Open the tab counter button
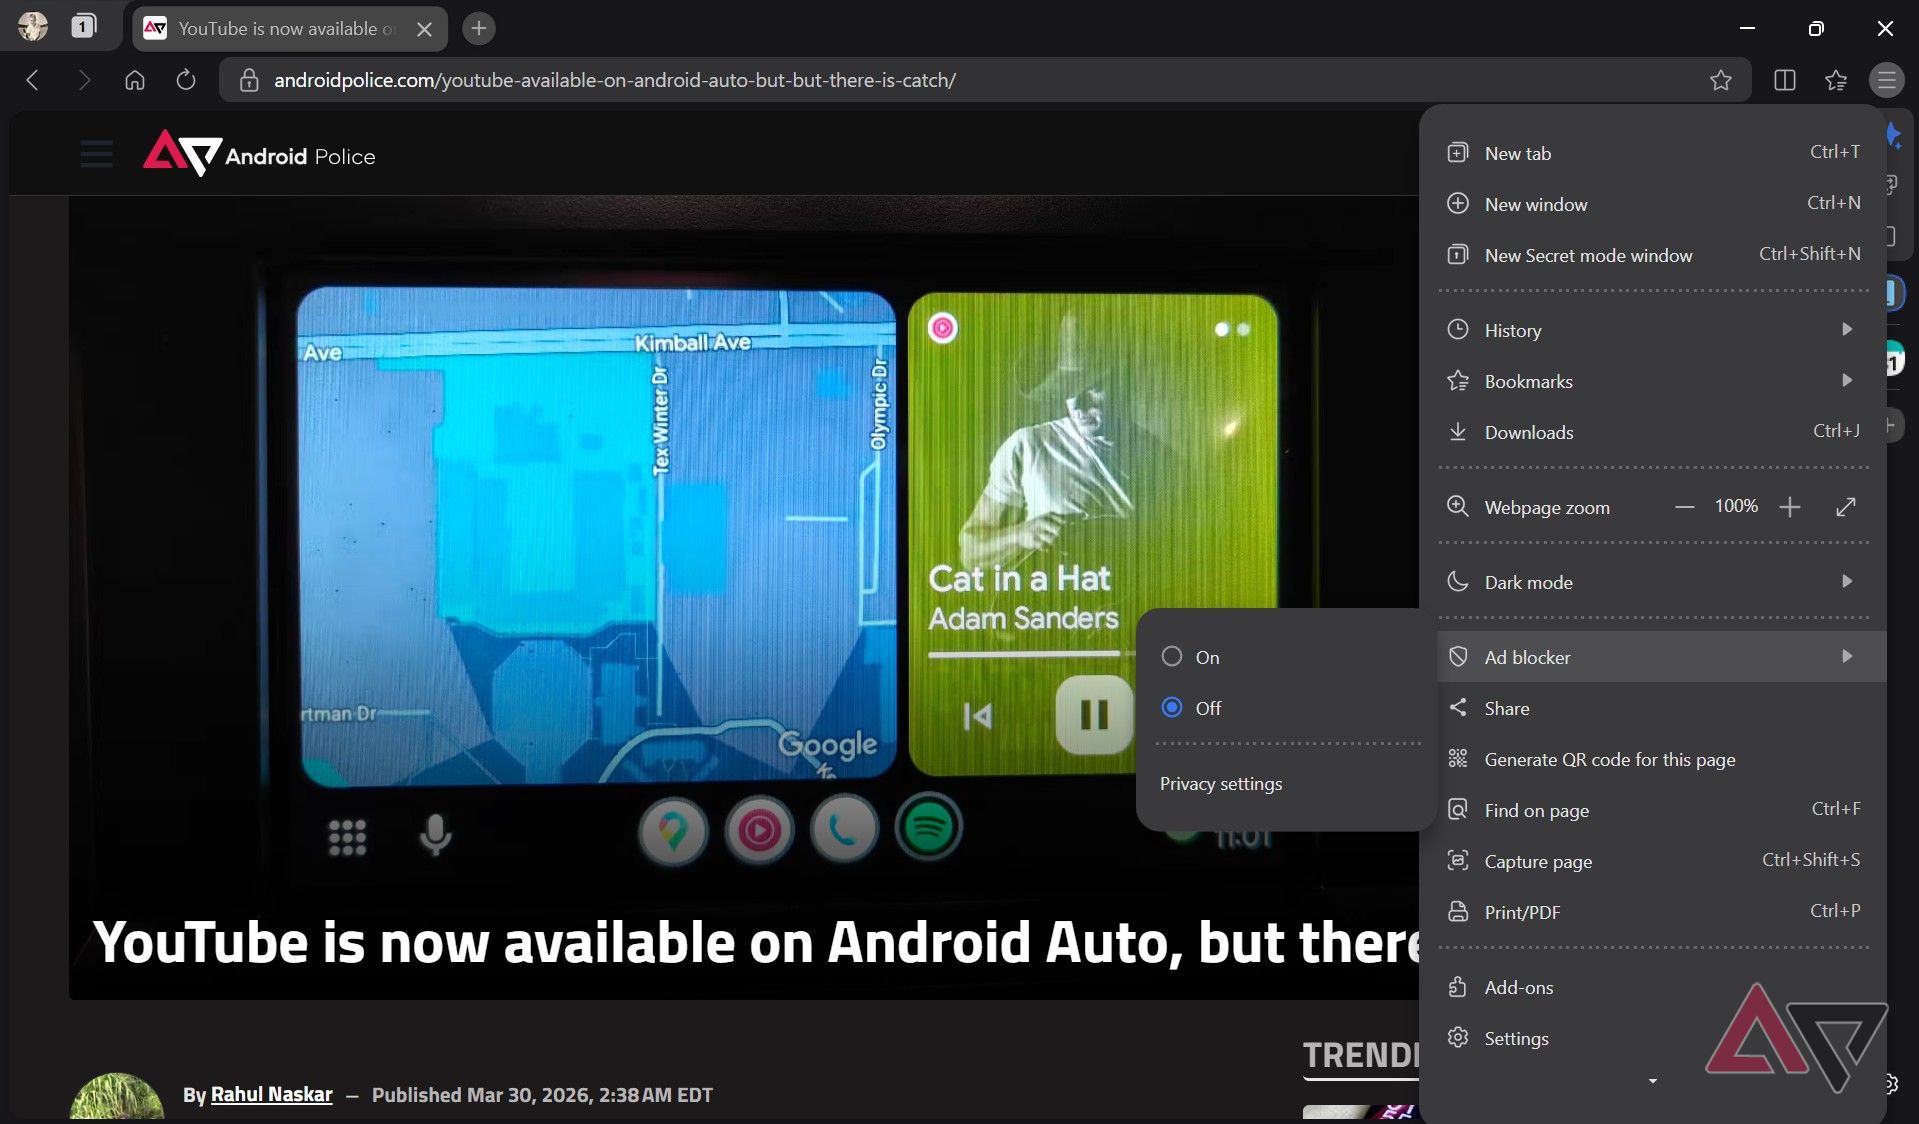Viewport: 1919px width, 1124px height. (84, 26)
